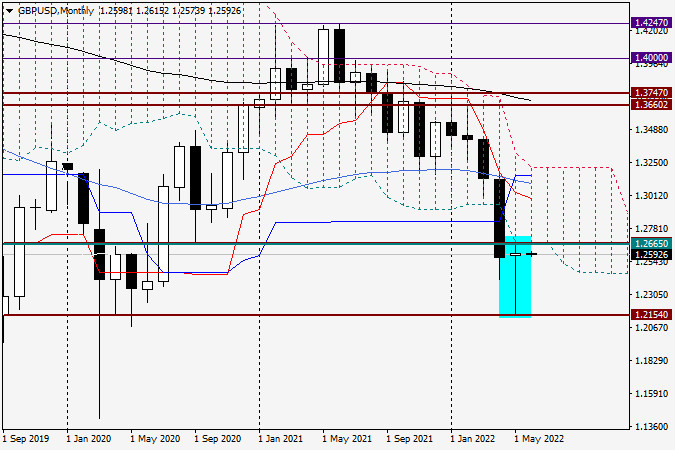This screenshot has height=450, width=675.
Task: Click the 1.32500 price scale value
Action: 652,162
